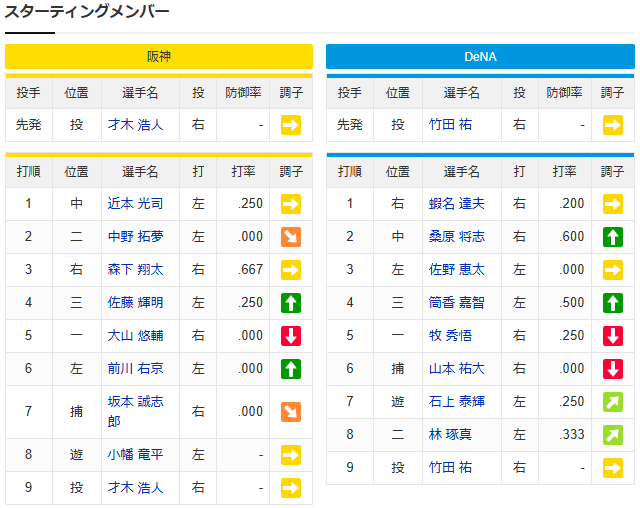Click the 先発 cell in Hanshin pitcher table
This screenshot has height=508, width=640.
tap(28, 124)
